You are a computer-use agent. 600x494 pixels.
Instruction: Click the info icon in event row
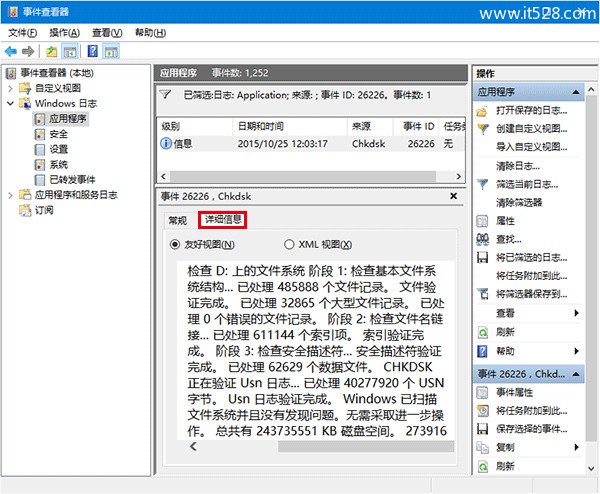166,144
